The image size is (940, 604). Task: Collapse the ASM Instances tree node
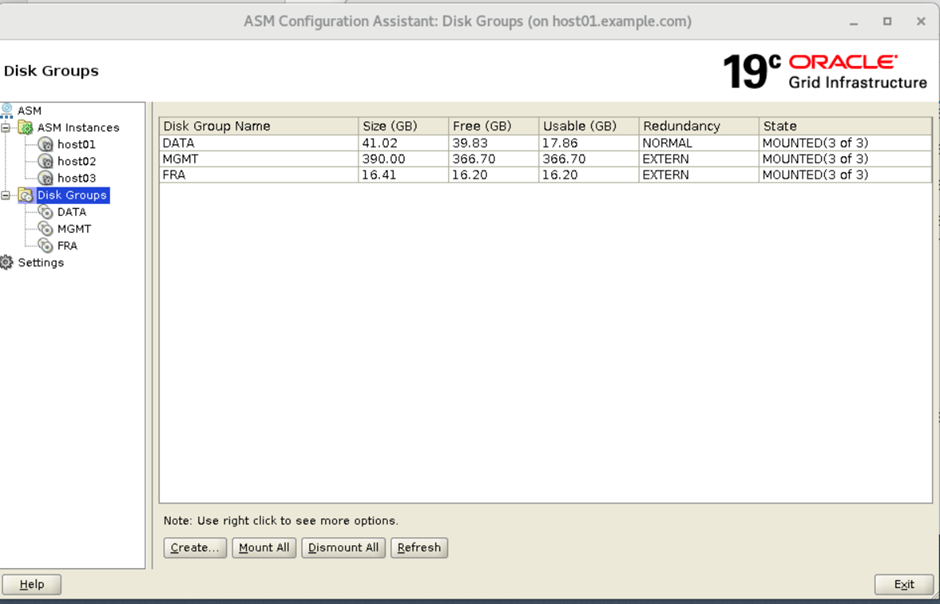[6, 128]
